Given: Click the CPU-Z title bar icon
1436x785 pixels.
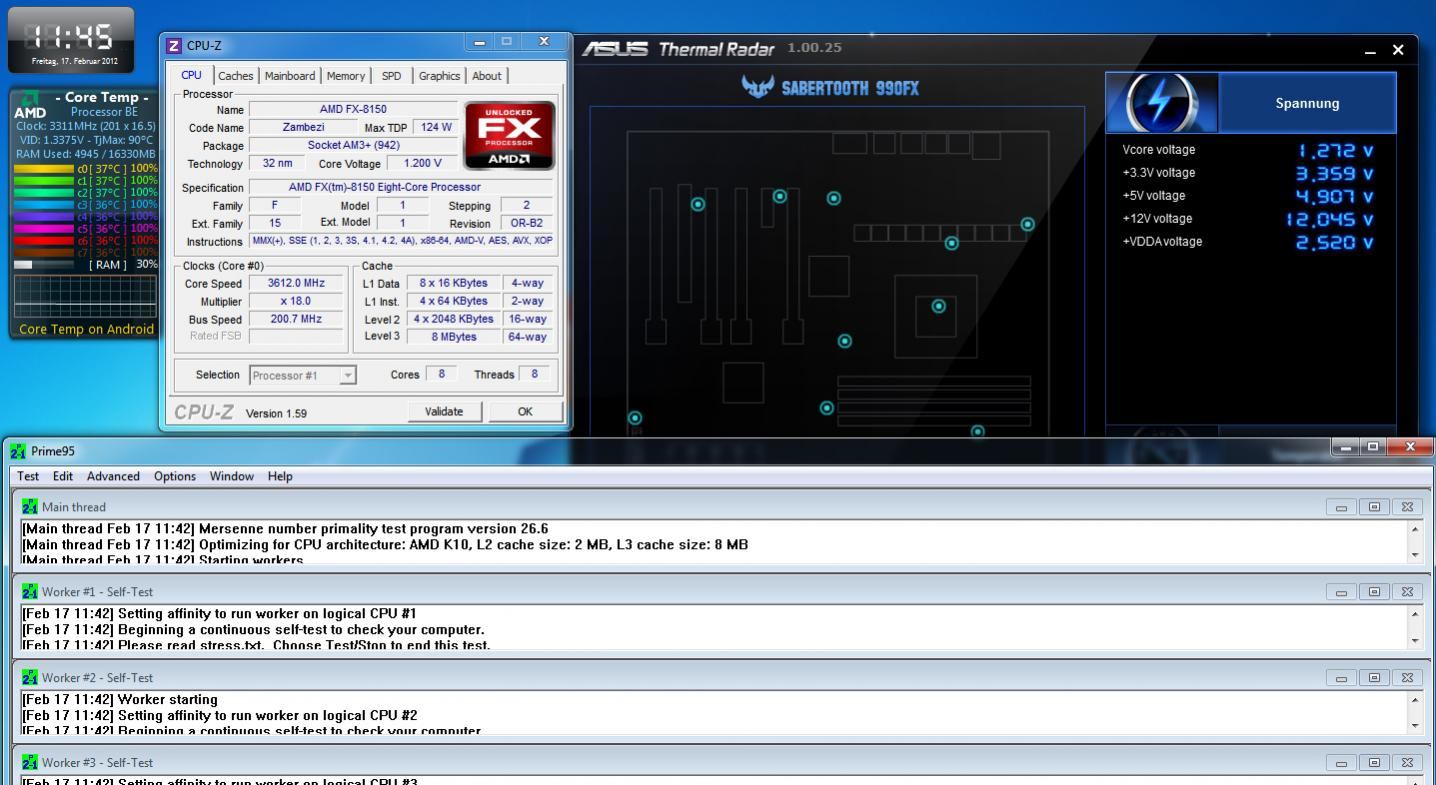Looking at the screenshot, I should pos(174,45).
